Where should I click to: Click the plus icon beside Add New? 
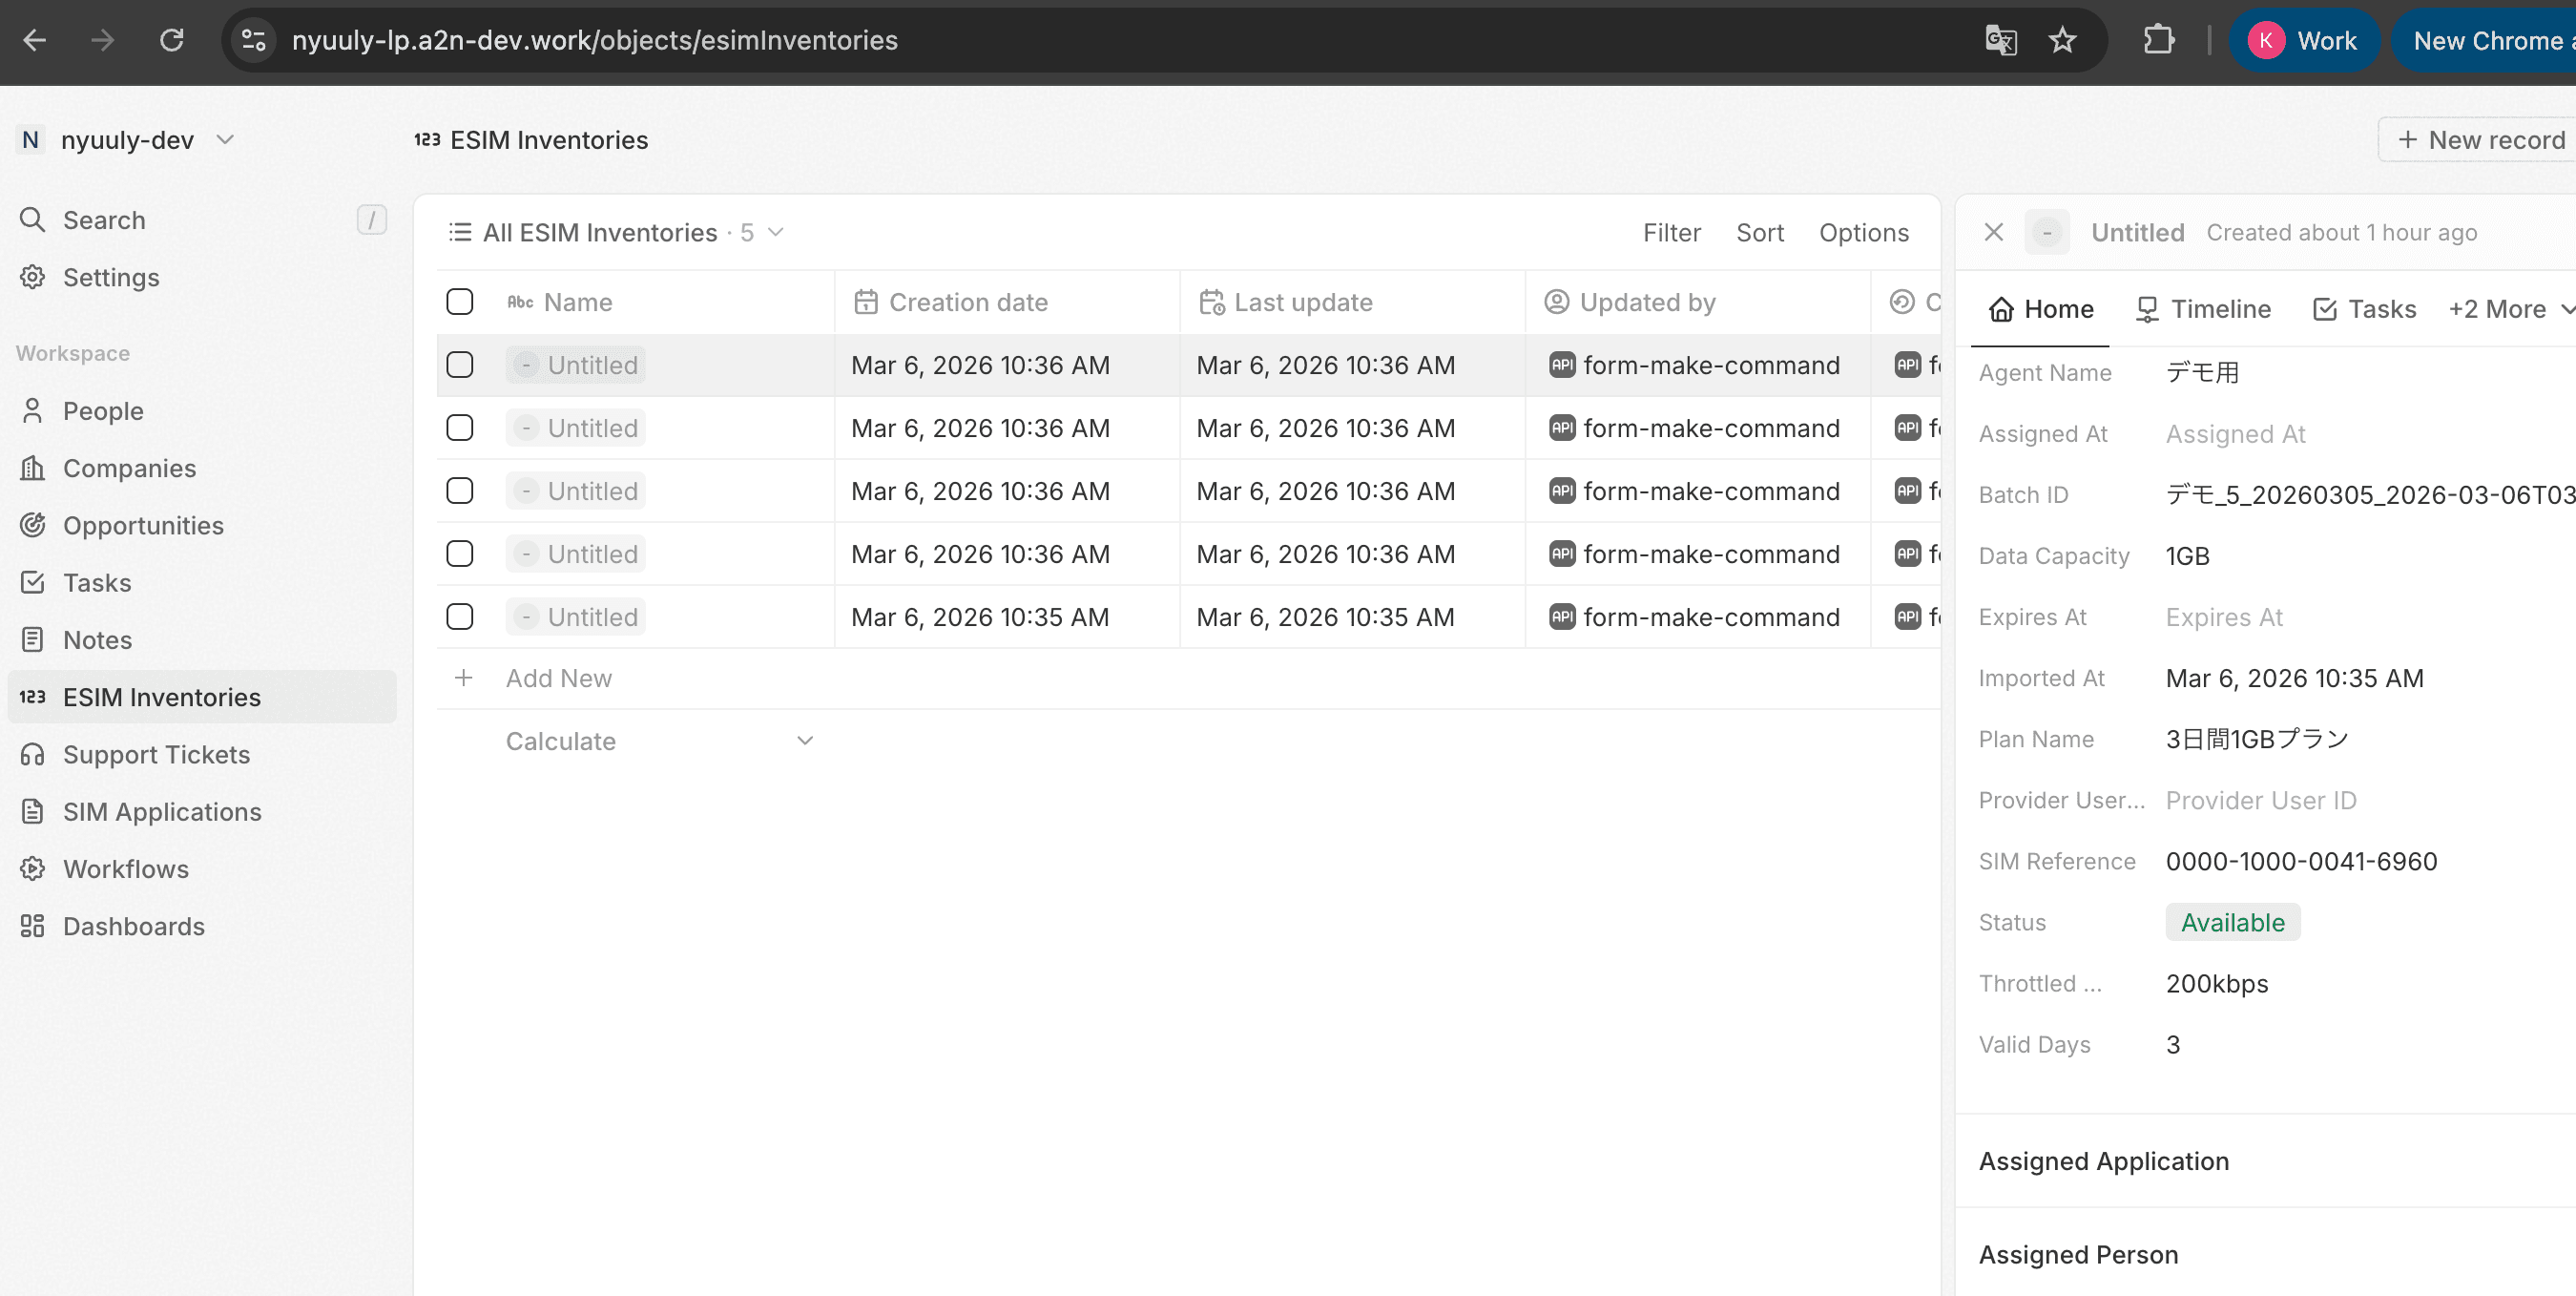pyautogui.click(x=463, y=678)
